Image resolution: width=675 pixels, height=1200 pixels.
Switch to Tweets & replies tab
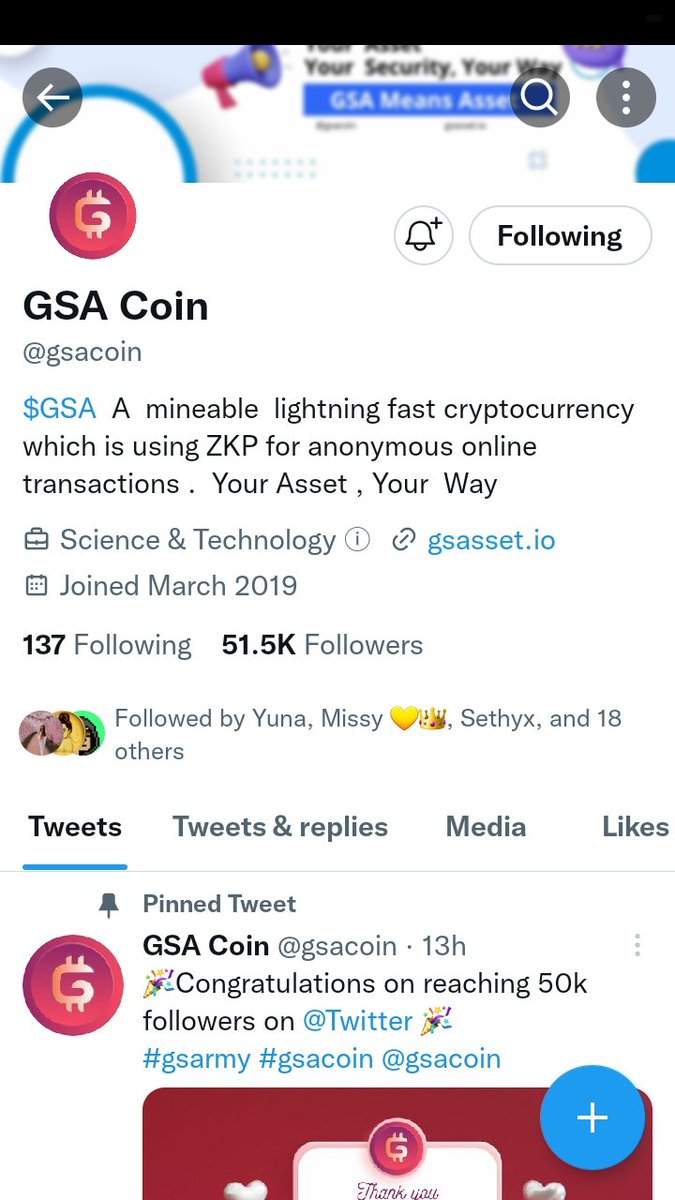pos(280,827)
